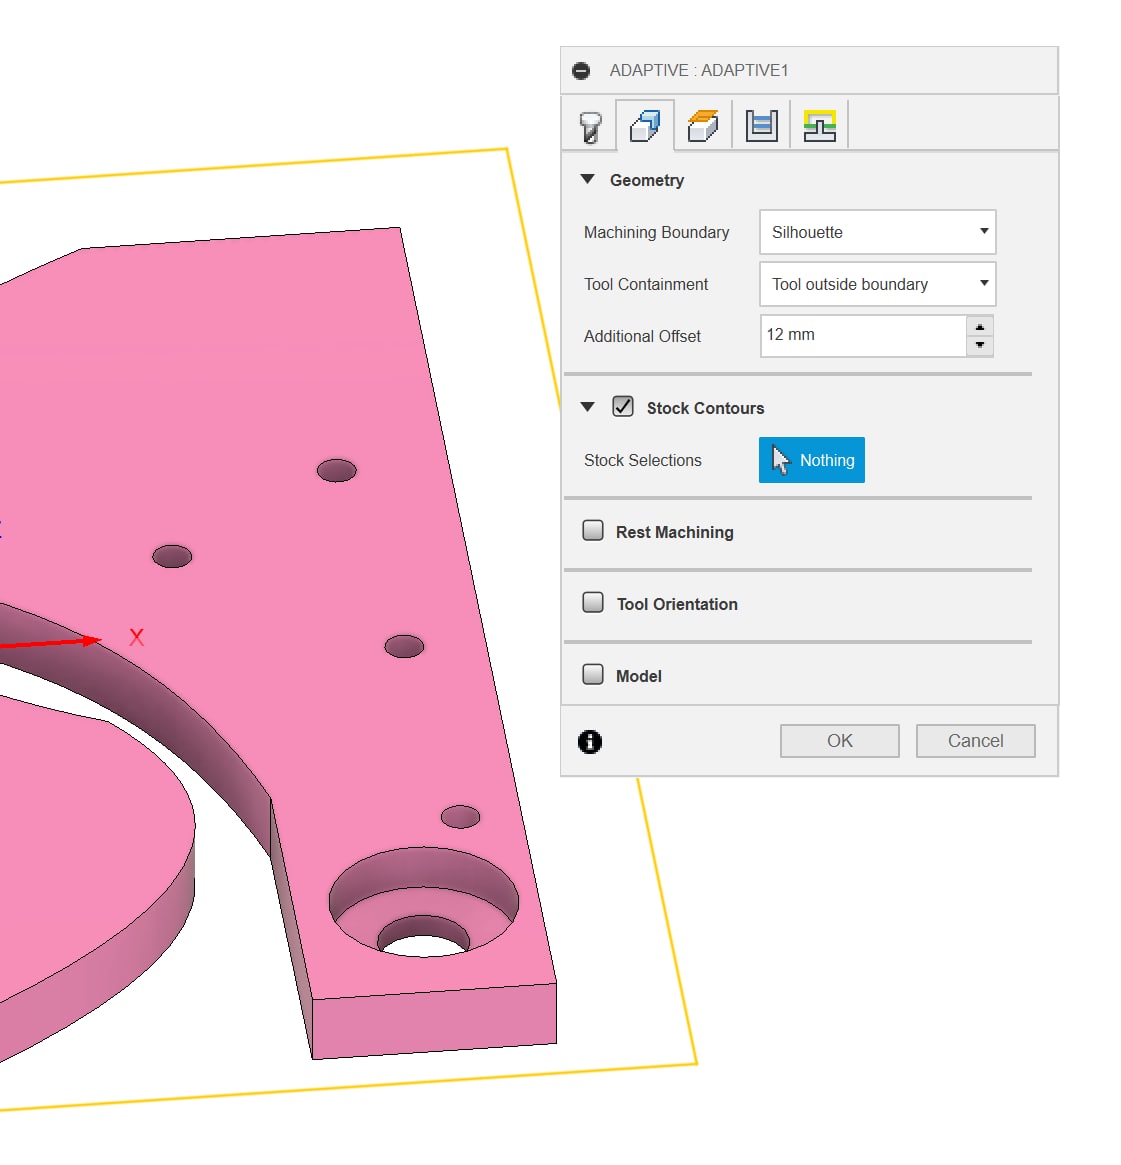Click the Tool Containment label
This screenshot has height=1165, width=1121.
pos(646,285)
